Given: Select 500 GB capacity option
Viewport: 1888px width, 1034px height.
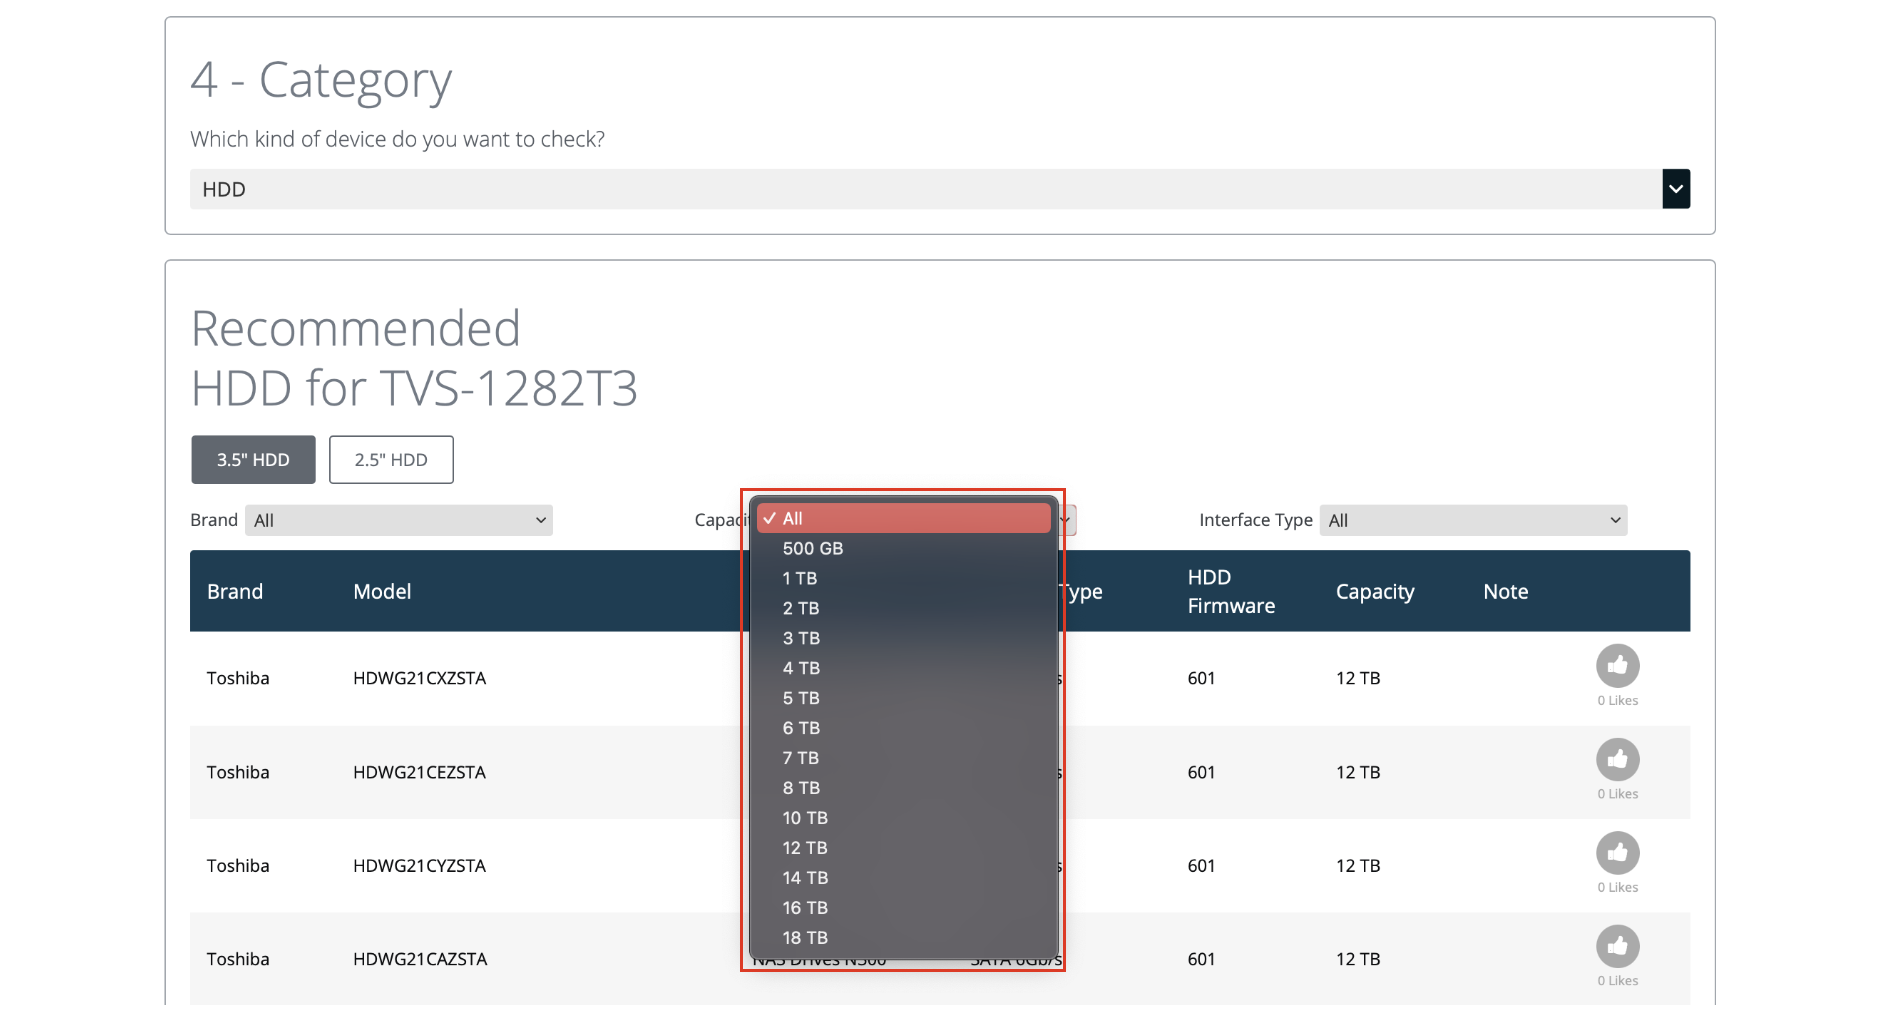Looking at the screenshot, I should [813, 549].
